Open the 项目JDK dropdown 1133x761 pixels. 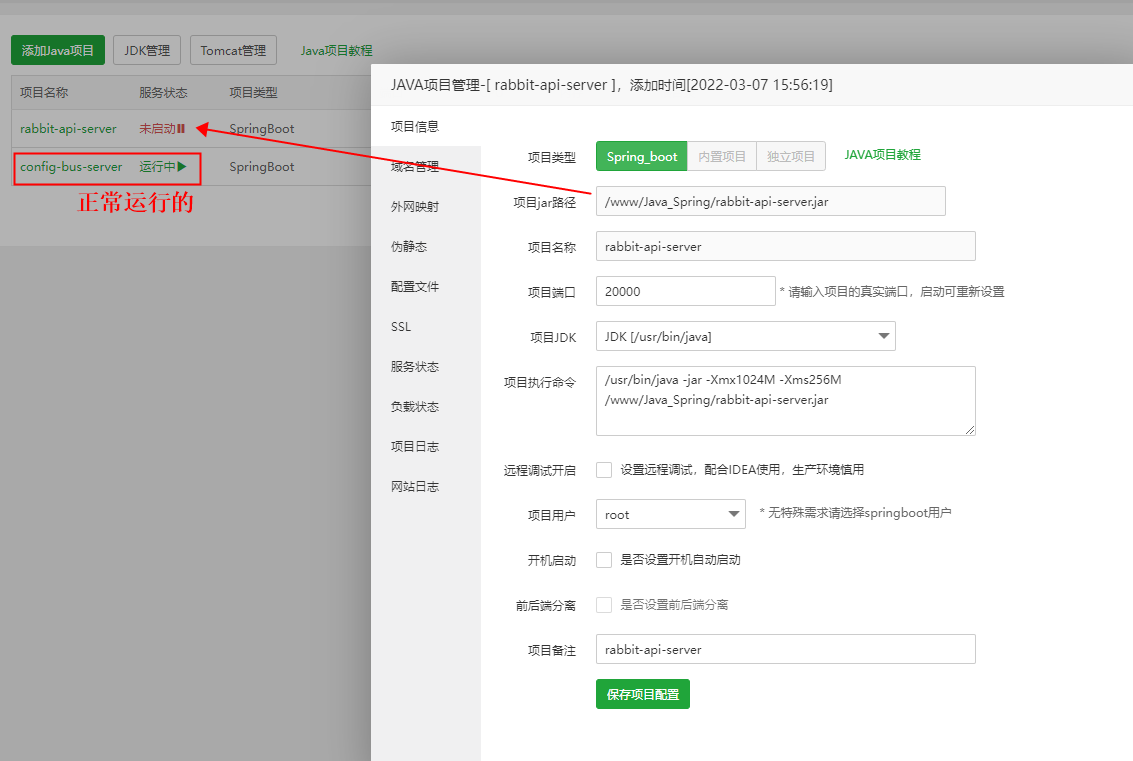pyautogui.click(x=745, y=337)
